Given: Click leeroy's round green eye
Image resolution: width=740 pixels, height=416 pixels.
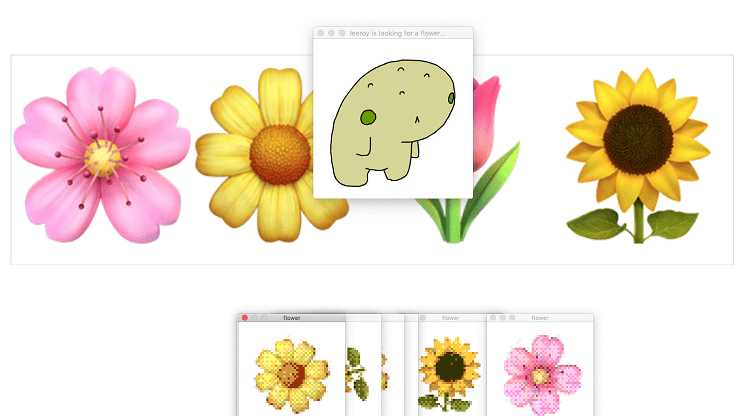Looking at the screenshot, I should [x=368, y=117].
